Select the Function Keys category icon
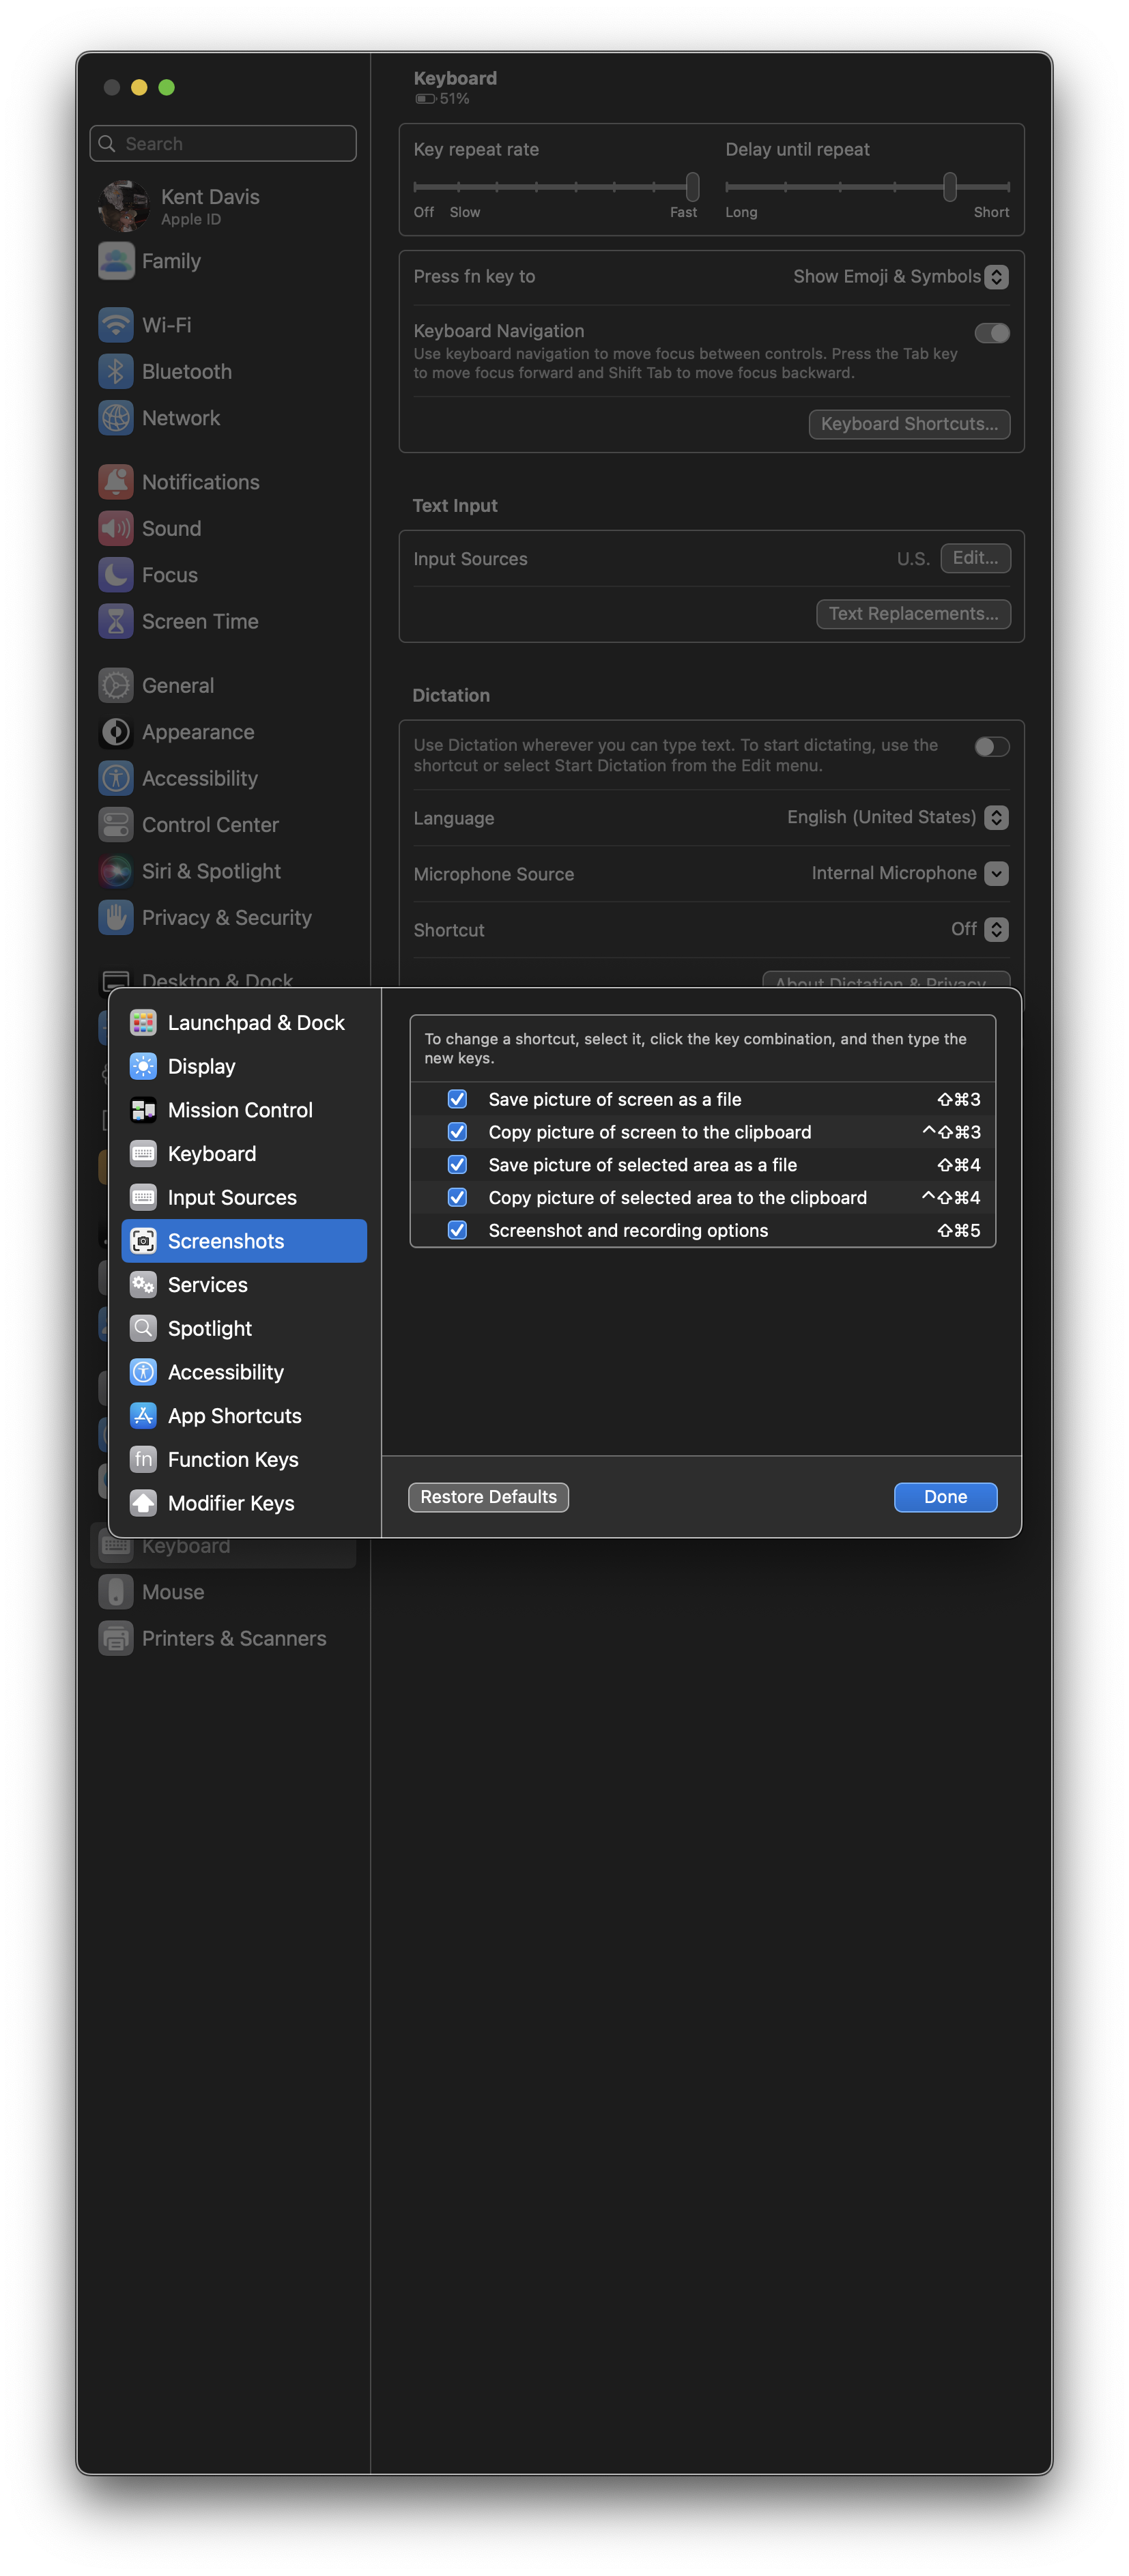The width and height of the screenshot is (1129, 2576). click(143, 1459)
